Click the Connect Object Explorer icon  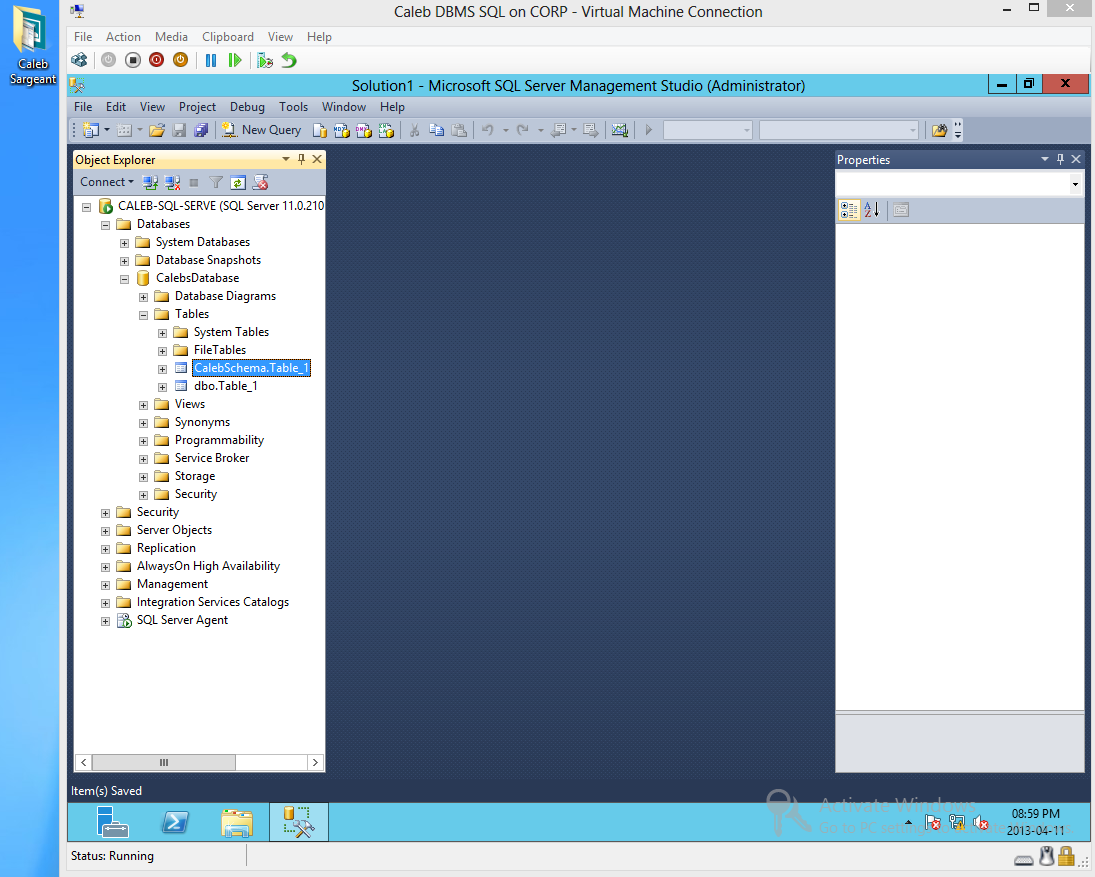click(150, 183)
